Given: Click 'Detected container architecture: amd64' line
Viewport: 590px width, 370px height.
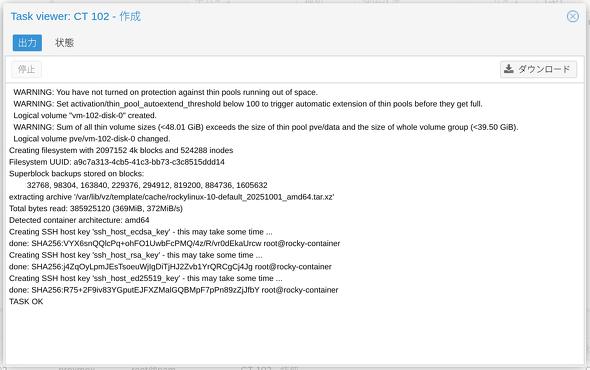Looking at the screenshot, I should [79, 220].
